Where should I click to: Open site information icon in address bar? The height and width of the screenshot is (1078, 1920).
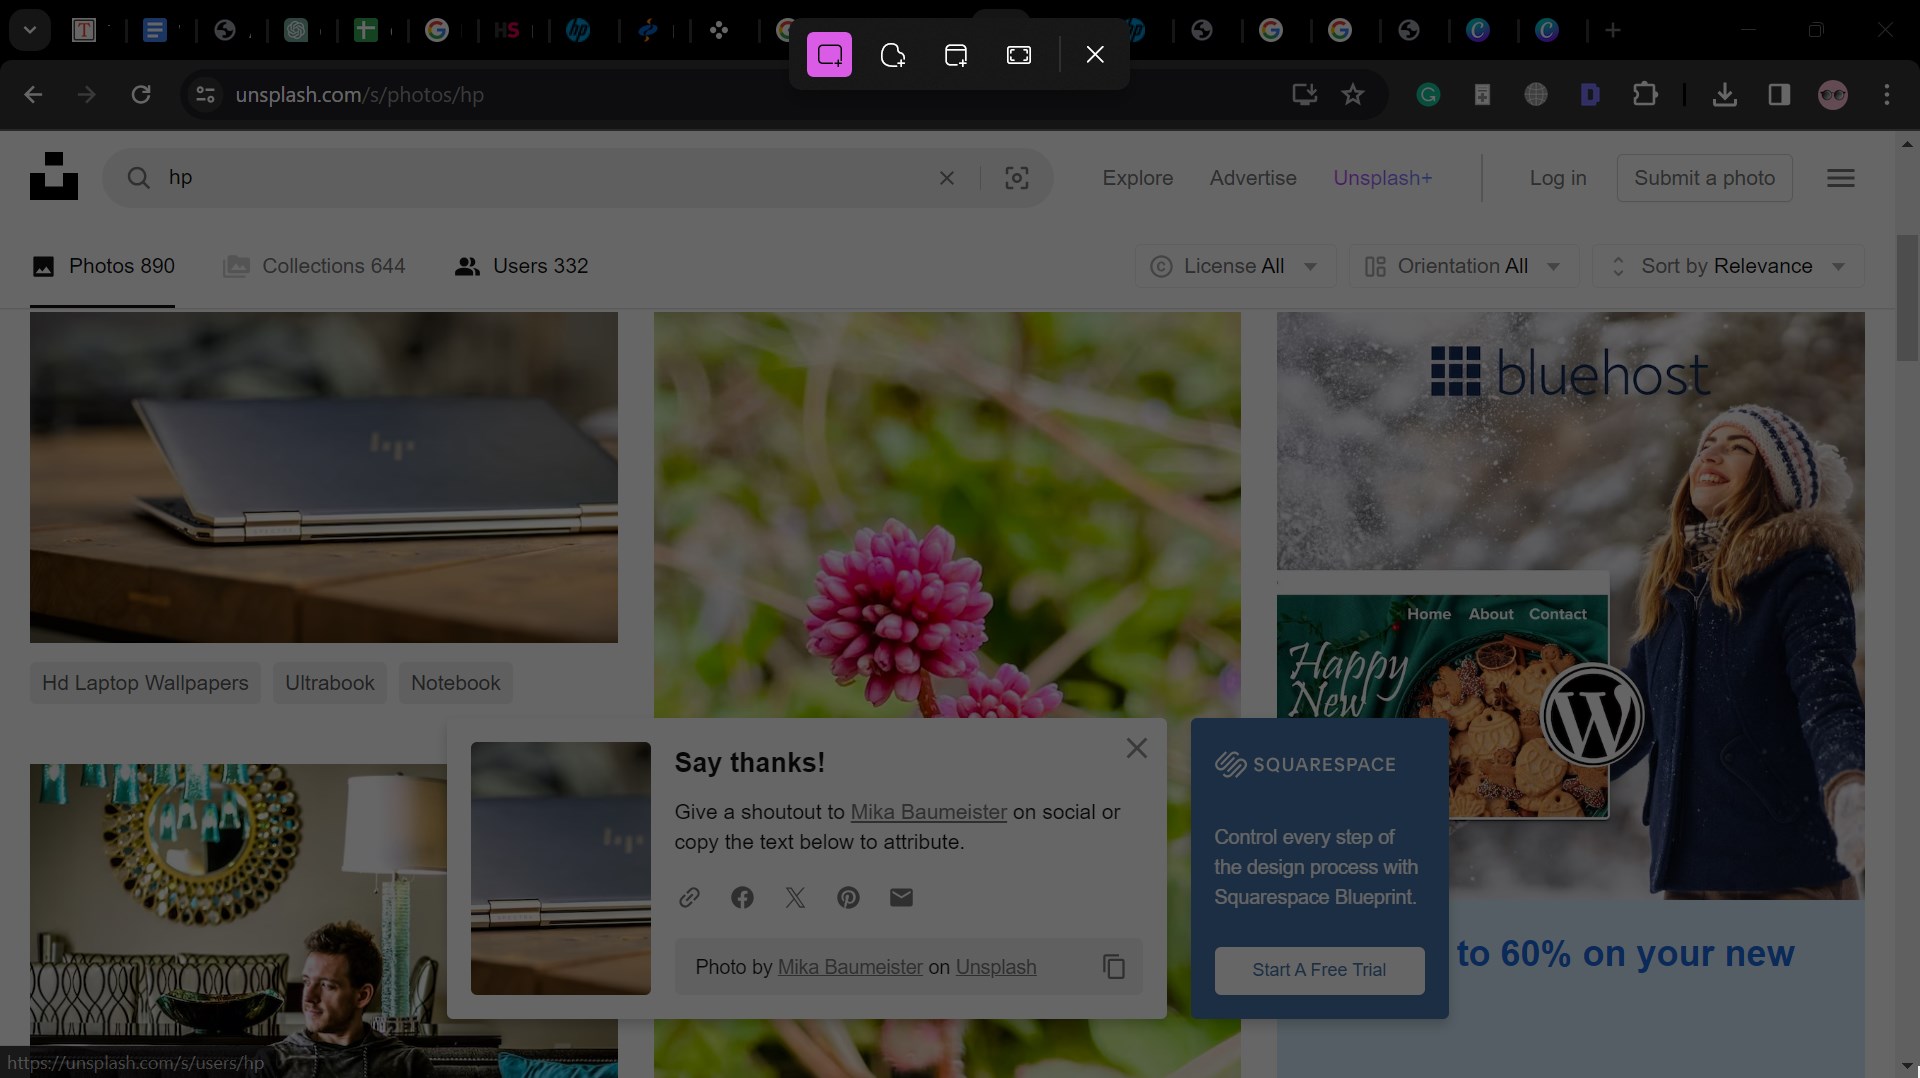point(205,95)
